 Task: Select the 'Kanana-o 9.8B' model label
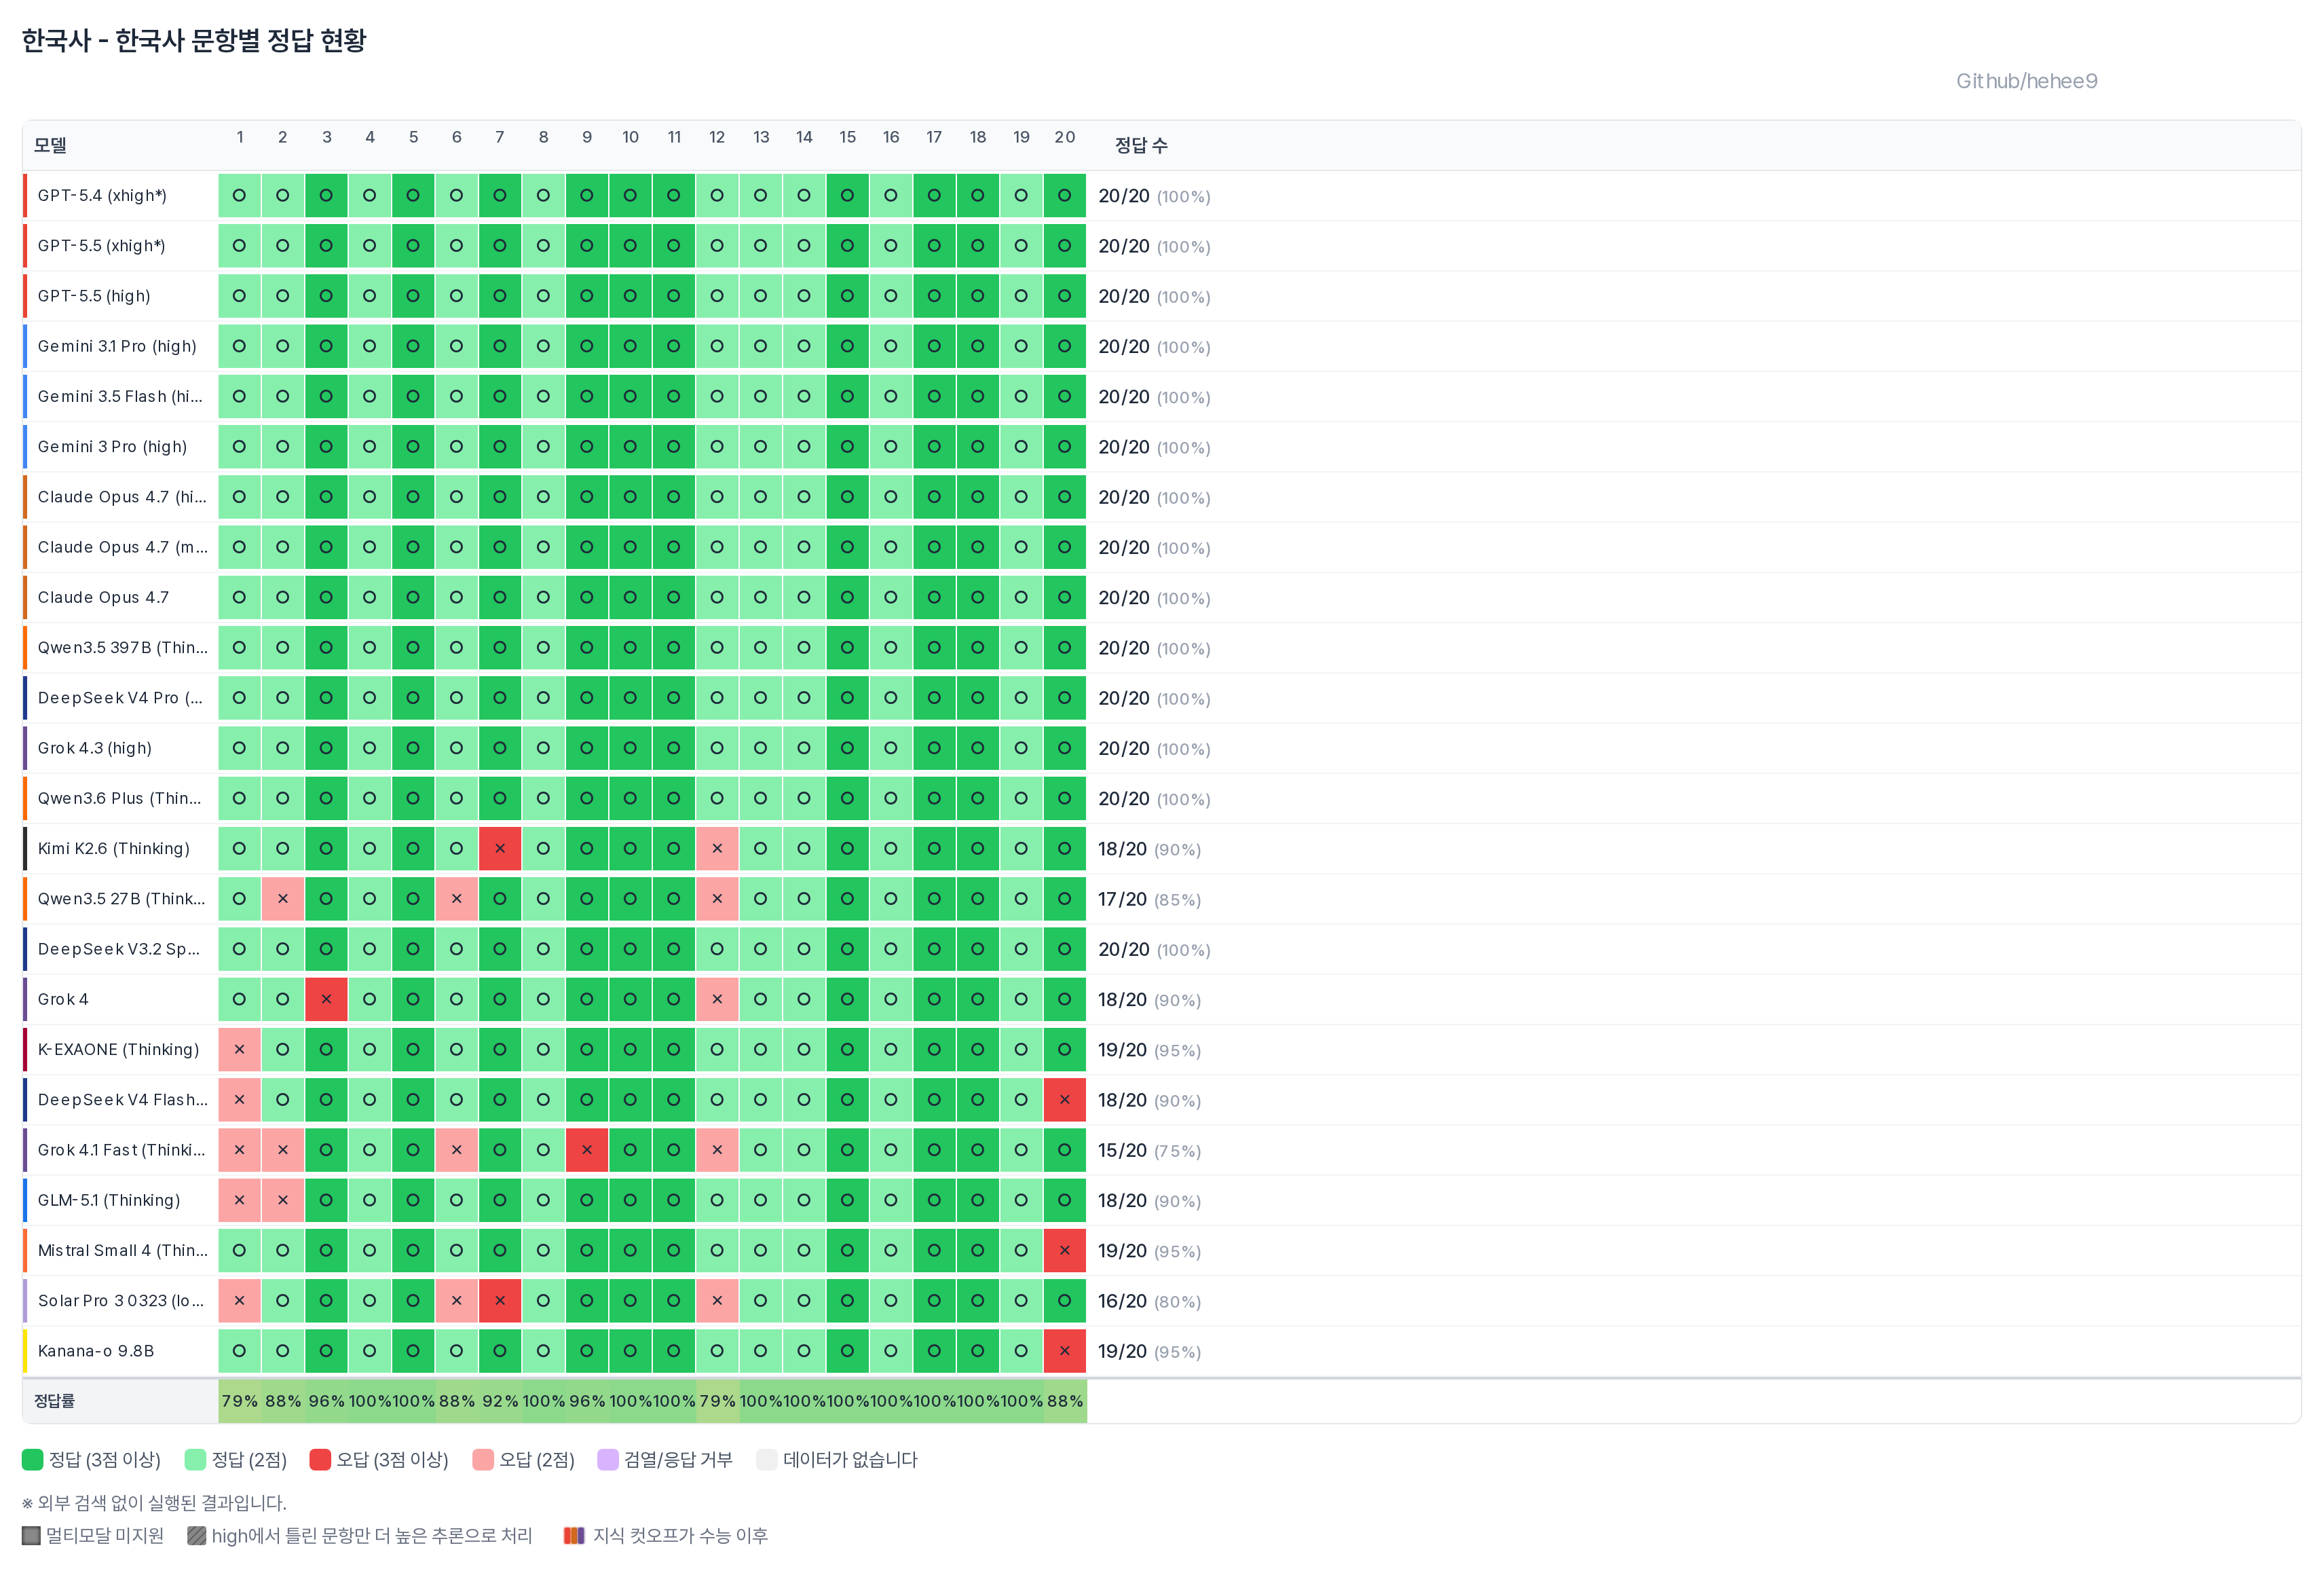[96, 1351]
